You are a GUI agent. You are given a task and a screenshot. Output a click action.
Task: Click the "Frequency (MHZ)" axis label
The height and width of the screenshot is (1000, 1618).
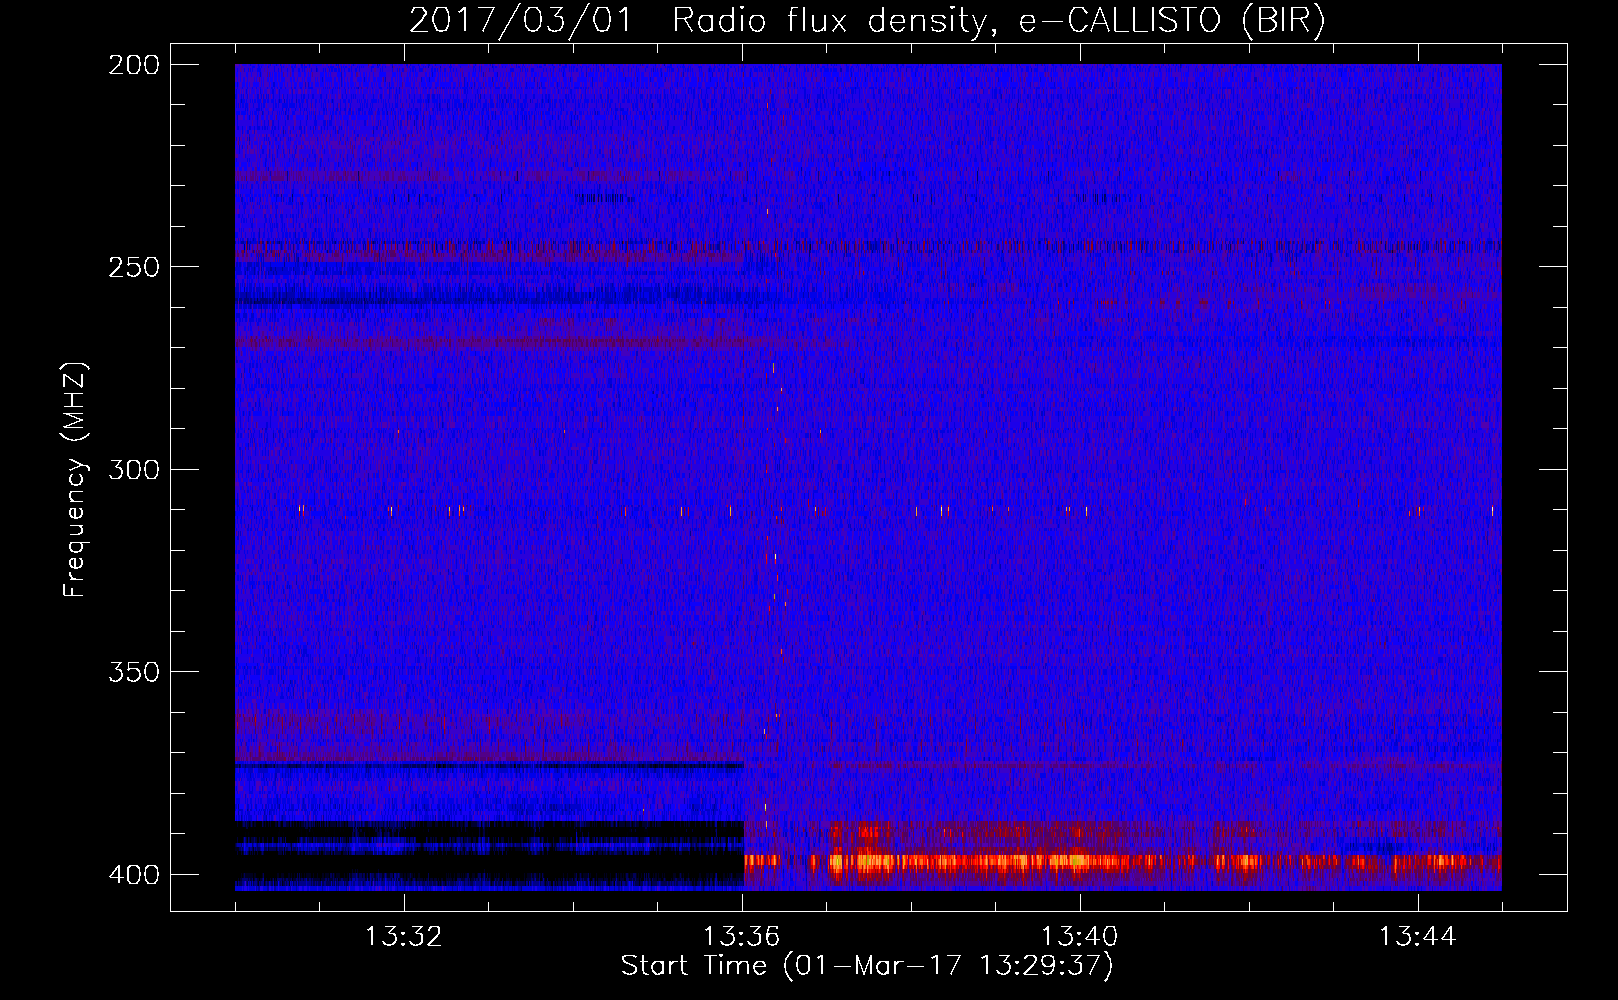pos(74,479)
